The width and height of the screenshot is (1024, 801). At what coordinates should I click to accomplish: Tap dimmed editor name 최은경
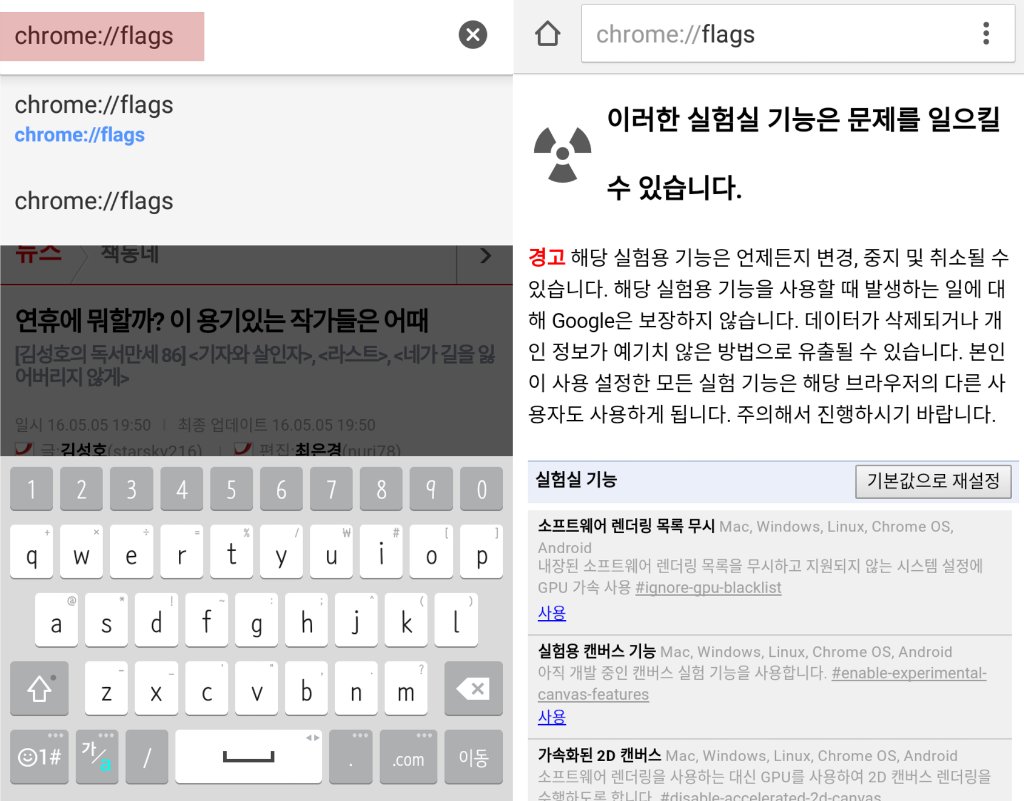(318, 449)
